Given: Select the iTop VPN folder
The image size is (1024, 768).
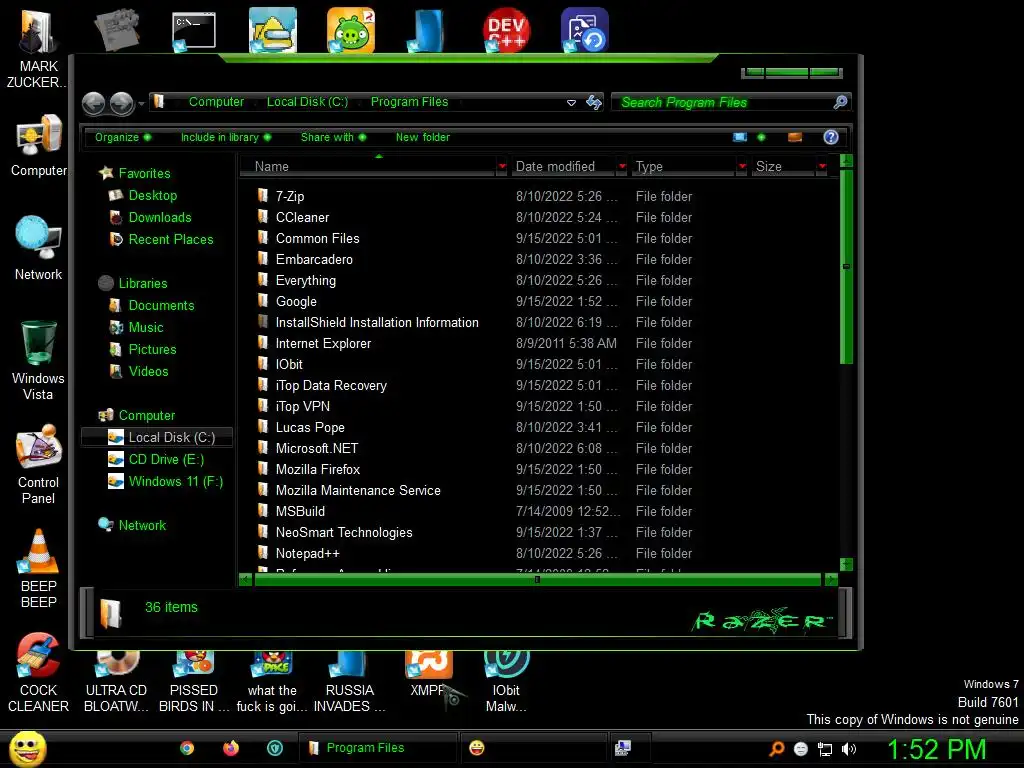Looking at the screenshot, I should [302, 406].
